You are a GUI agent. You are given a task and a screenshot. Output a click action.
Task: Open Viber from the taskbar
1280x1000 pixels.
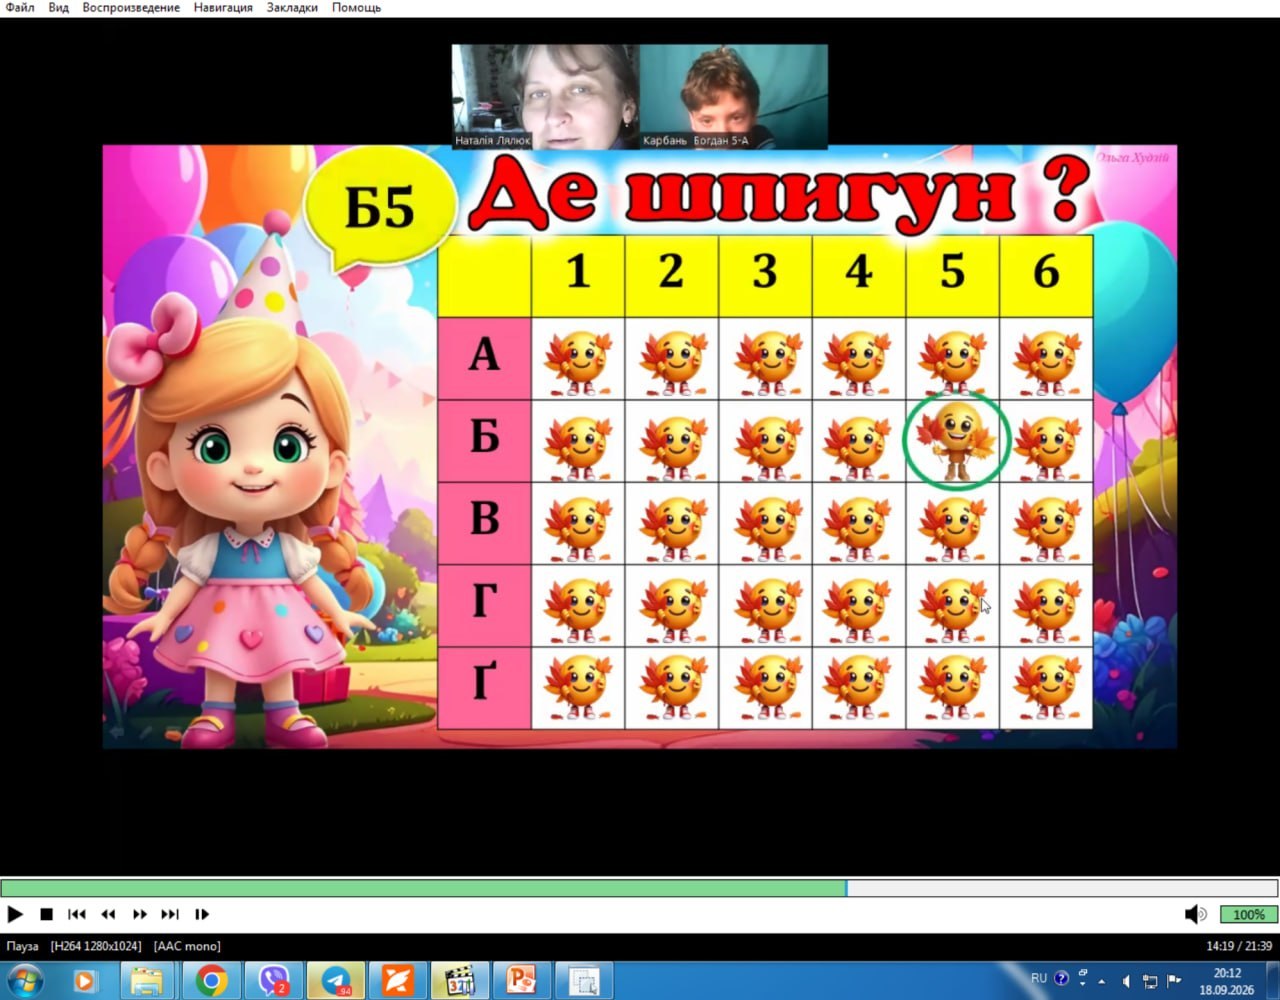[x=273, y=980]
